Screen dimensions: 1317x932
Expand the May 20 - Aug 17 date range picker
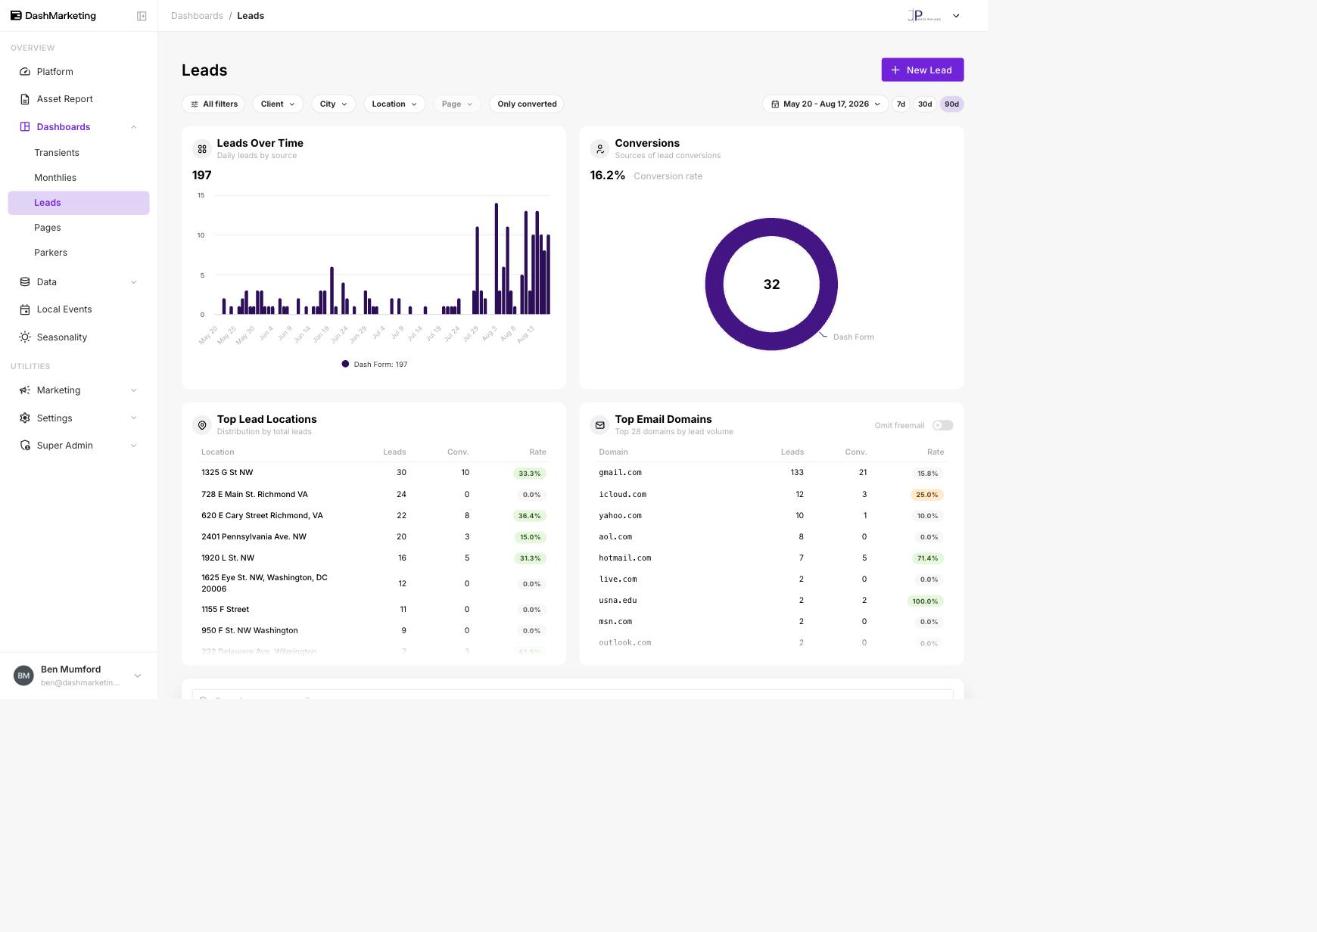click(x=826, y=104)
